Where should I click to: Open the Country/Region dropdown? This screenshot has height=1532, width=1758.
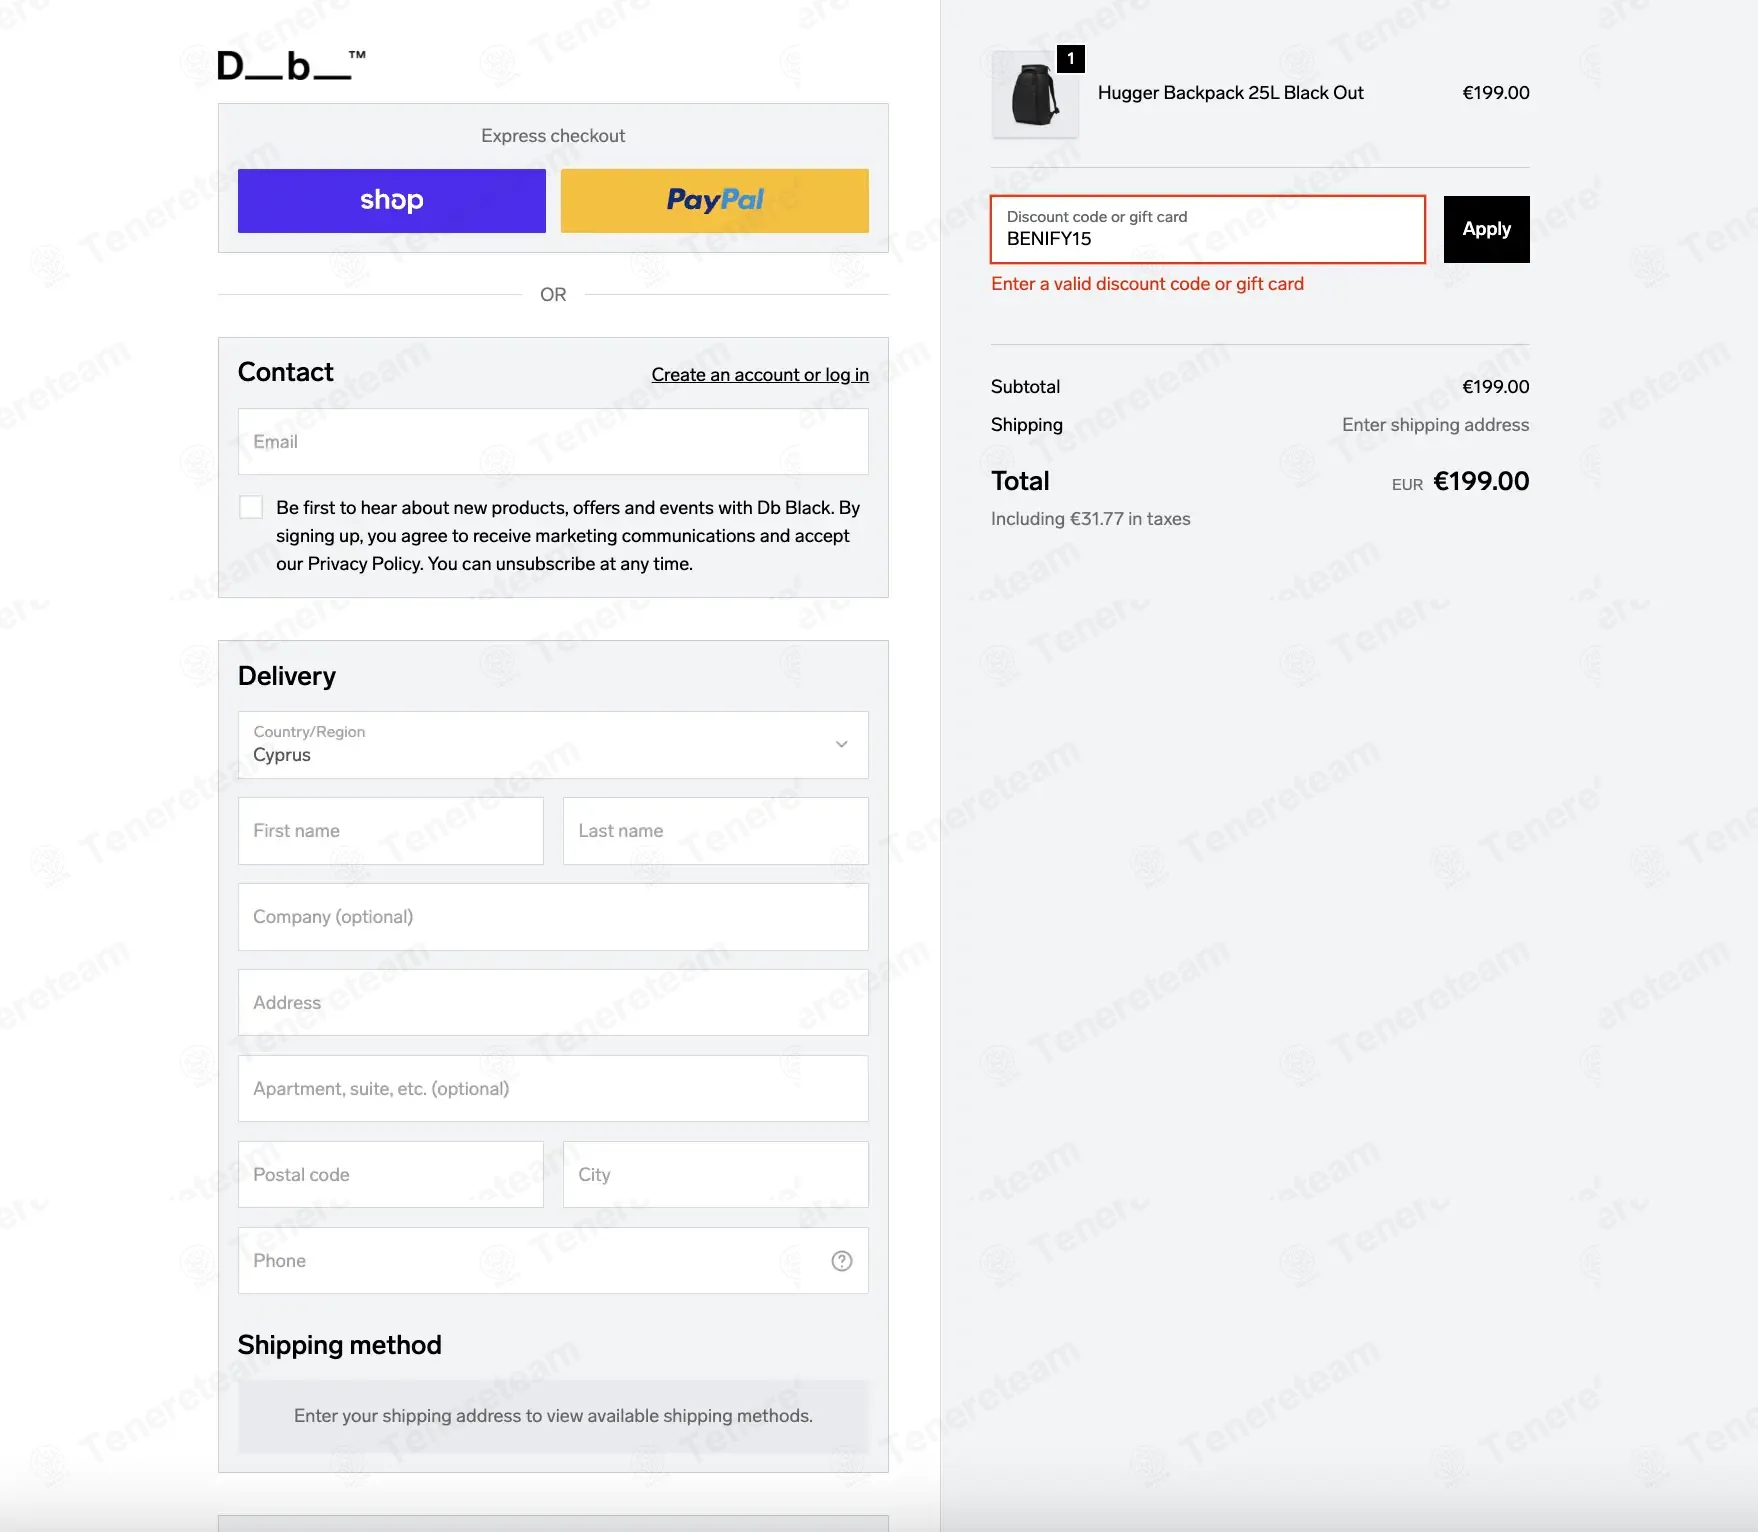(x=553, y=745)
